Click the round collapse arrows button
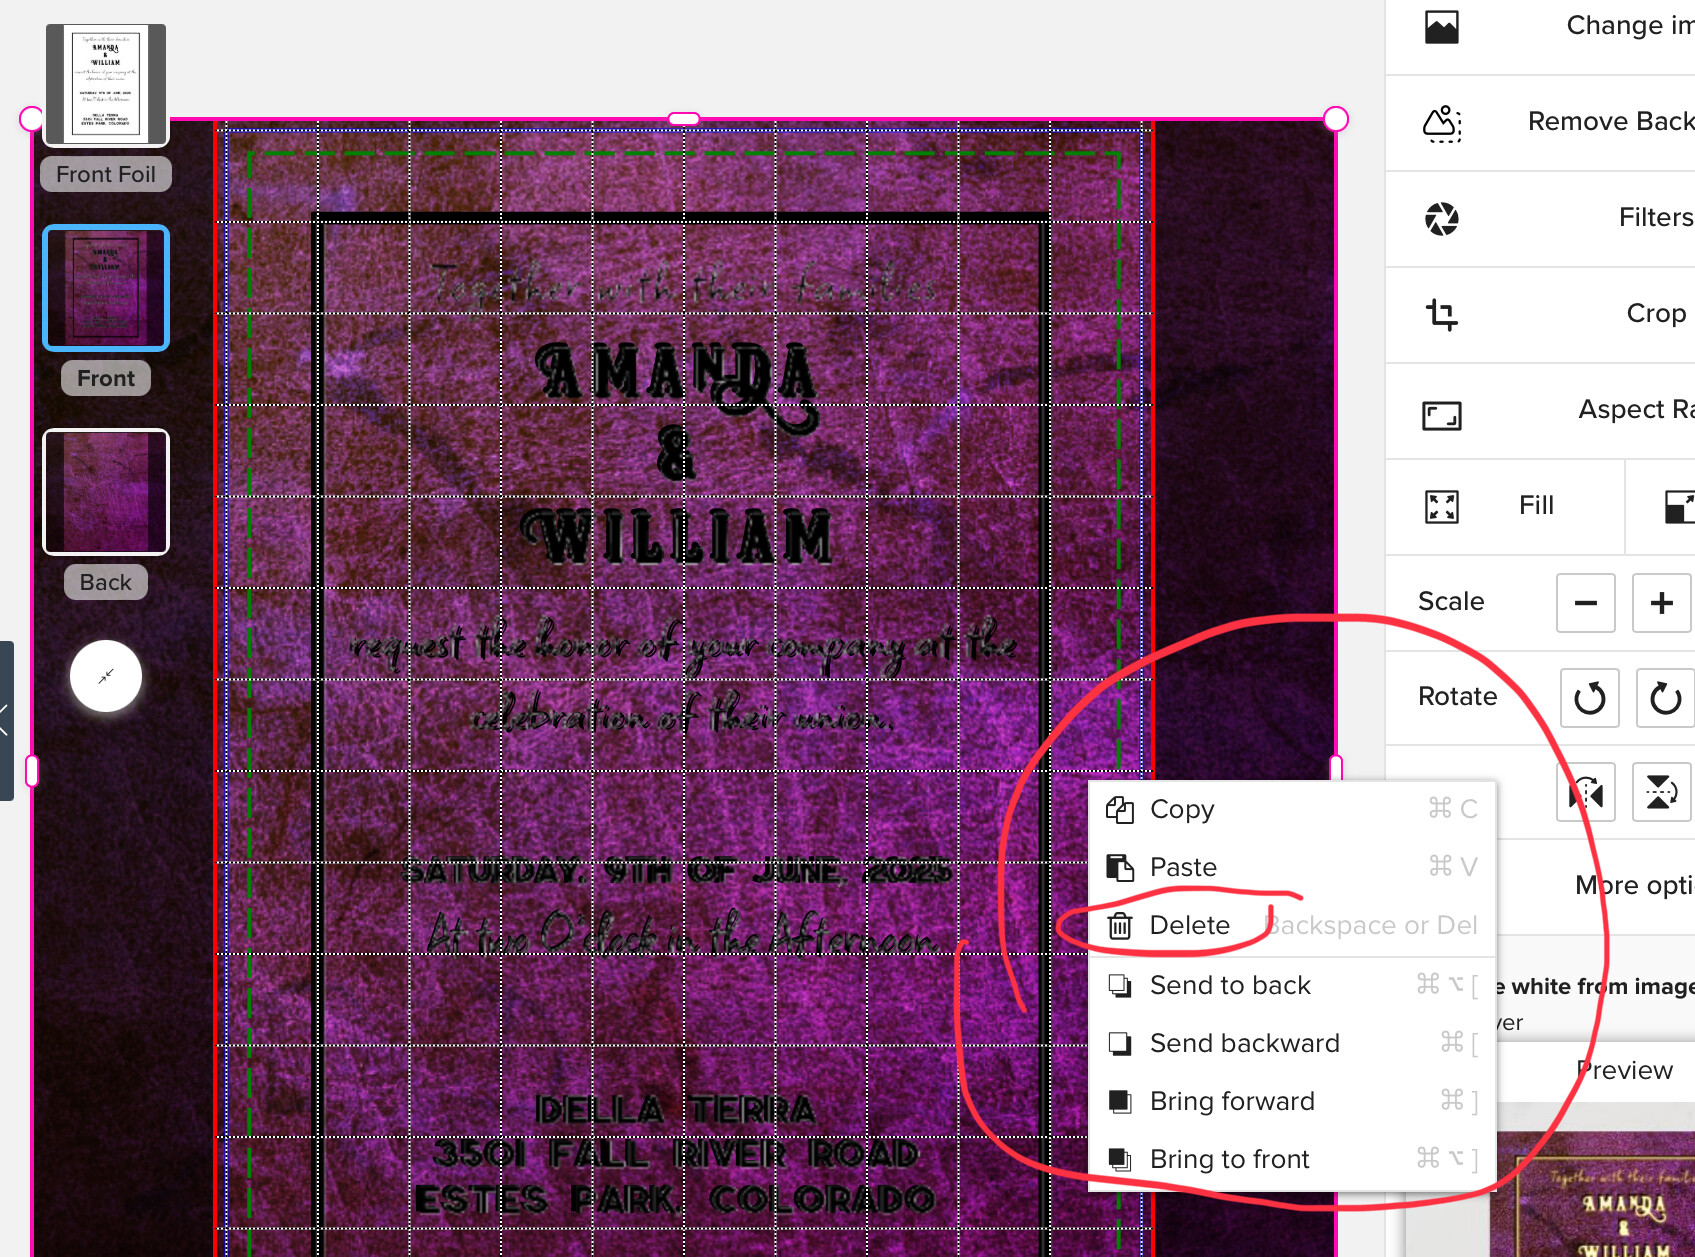 pyautogui.click(x=106, y=676)
